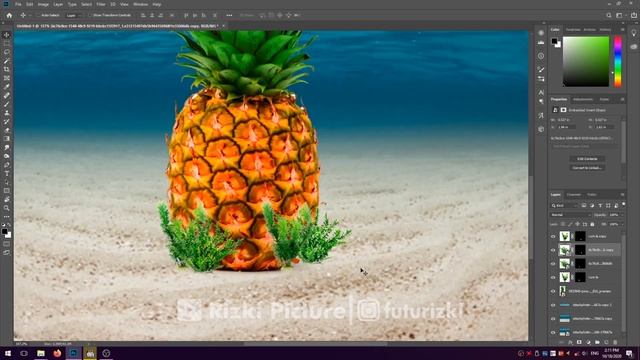
Task: Open the File menu
Action: pyautogui.click(x=18, y=4)
